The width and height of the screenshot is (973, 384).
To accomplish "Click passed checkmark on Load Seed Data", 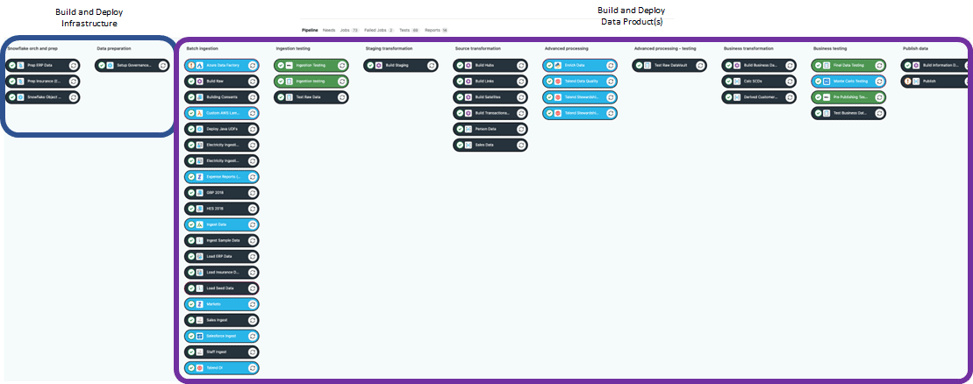I will (191, 288).
